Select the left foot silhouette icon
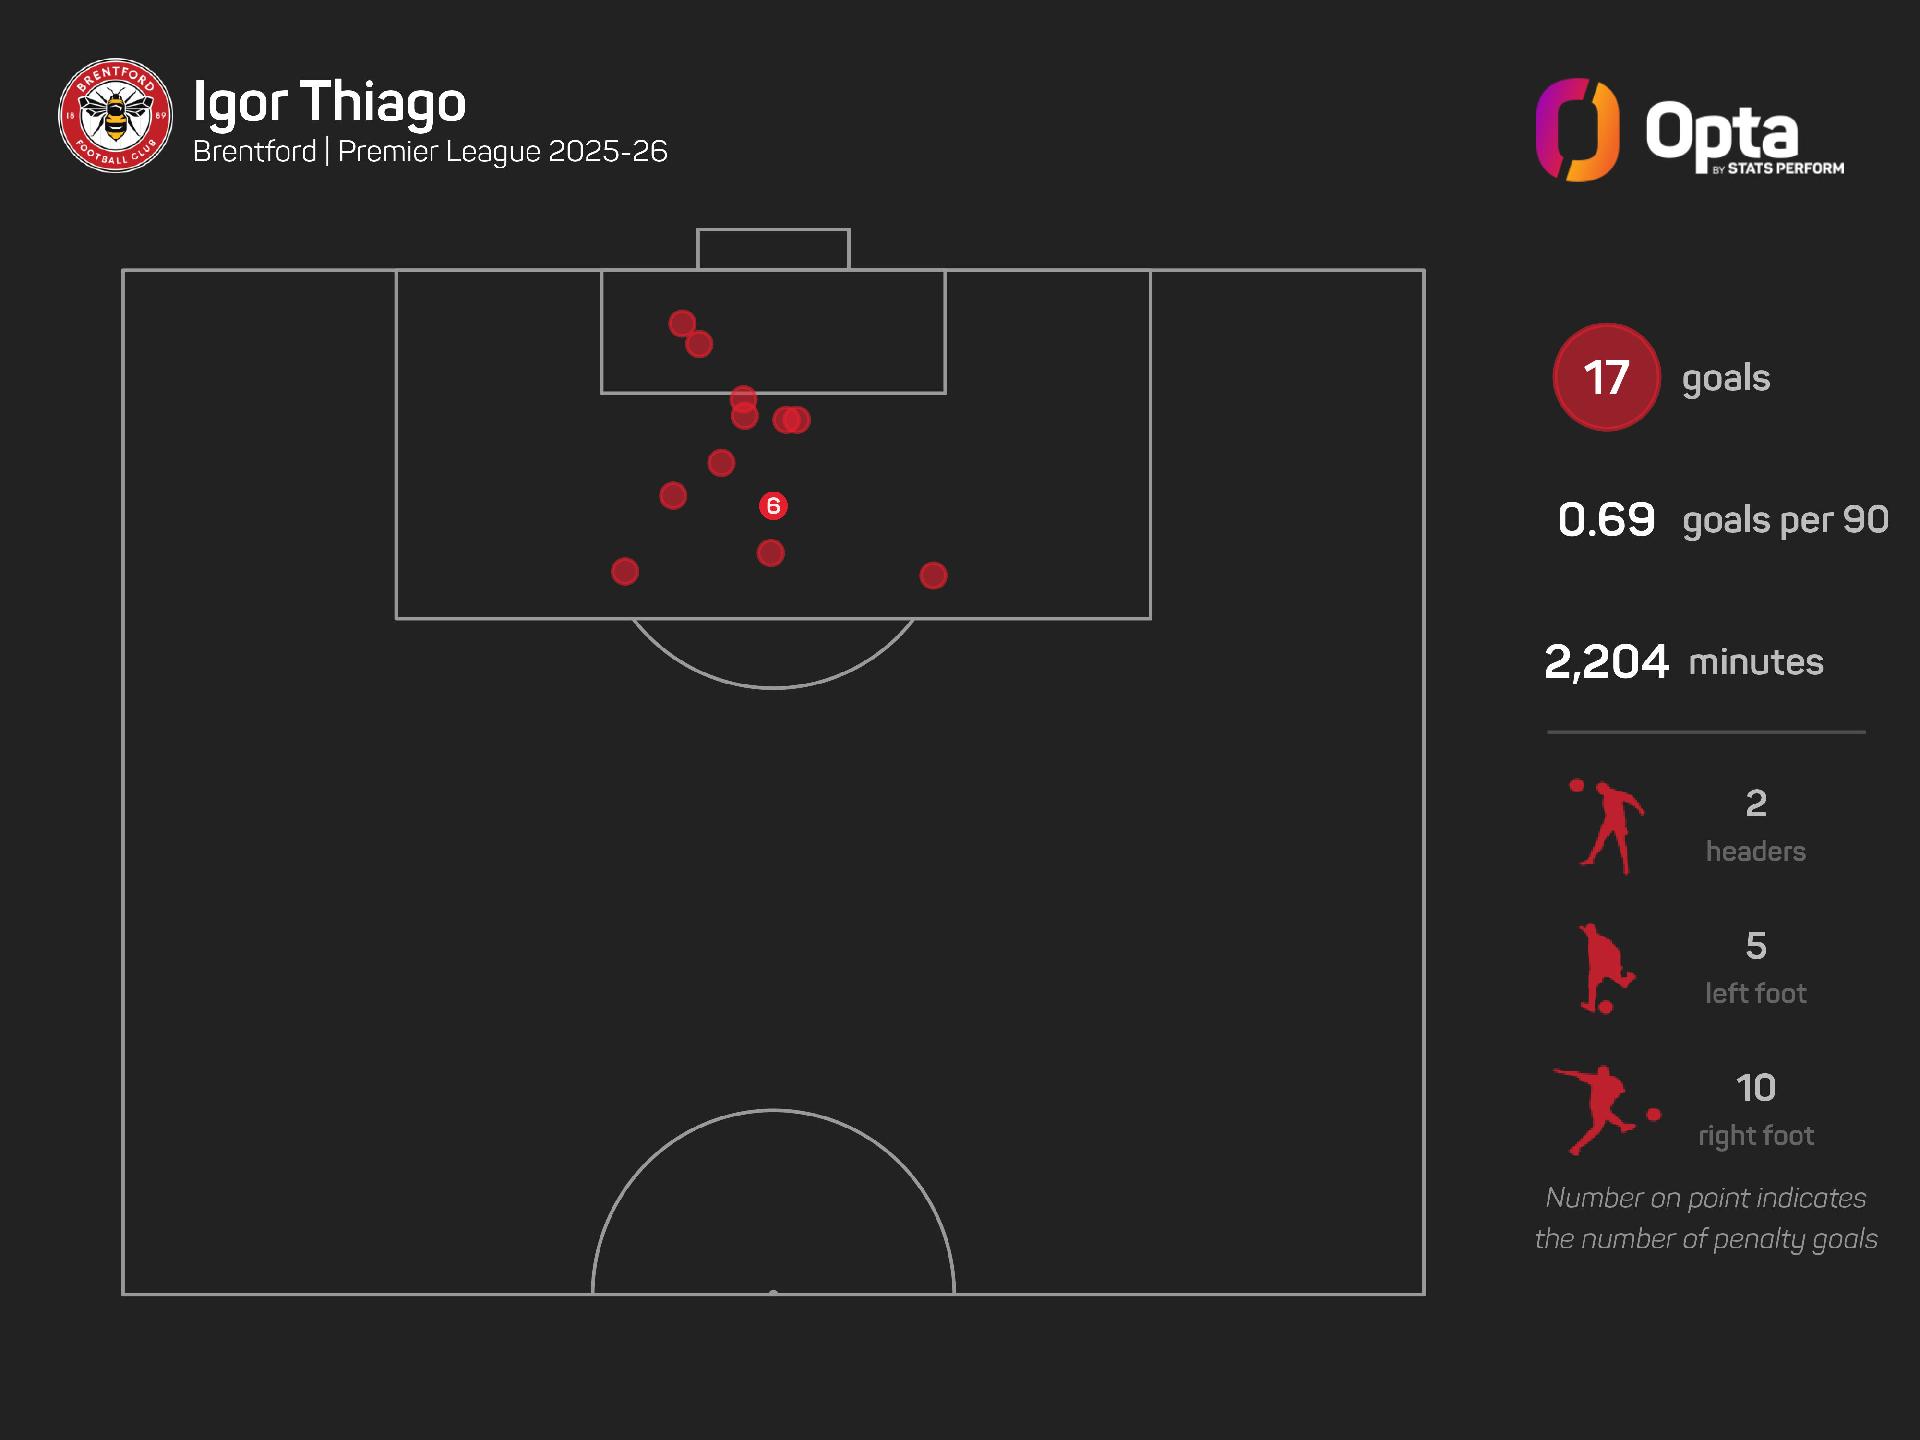The height and width of the screenshot is (1440, 1920). [1605, 969]
